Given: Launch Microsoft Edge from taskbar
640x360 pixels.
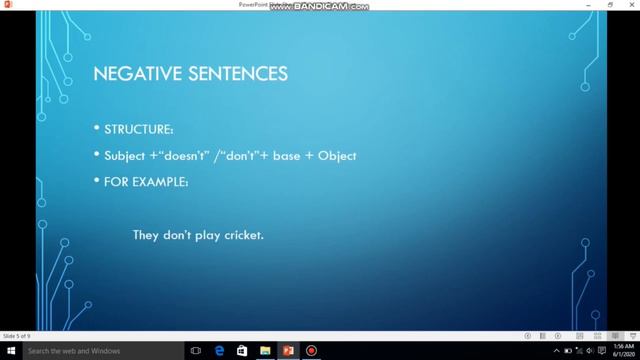Looking at the screenshot, I should (x=219, y=351).
